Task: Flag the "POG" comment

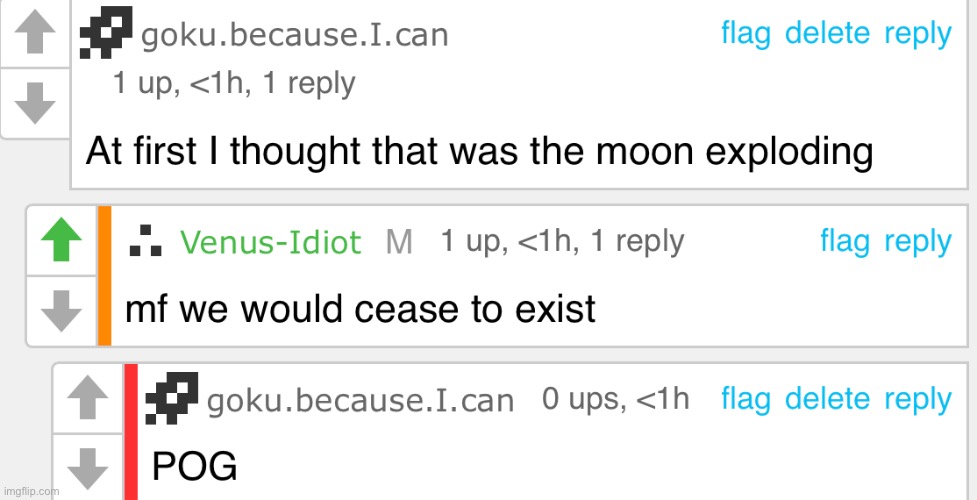Action: (746, 399)
